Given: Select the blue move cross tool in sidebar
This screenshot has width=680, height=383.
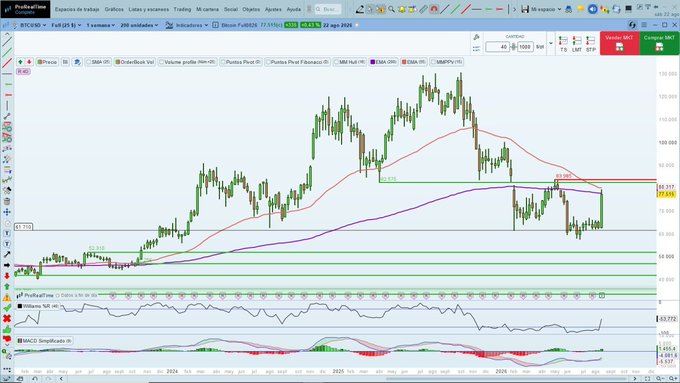Looking at the screenshot, I should point(7,212).
